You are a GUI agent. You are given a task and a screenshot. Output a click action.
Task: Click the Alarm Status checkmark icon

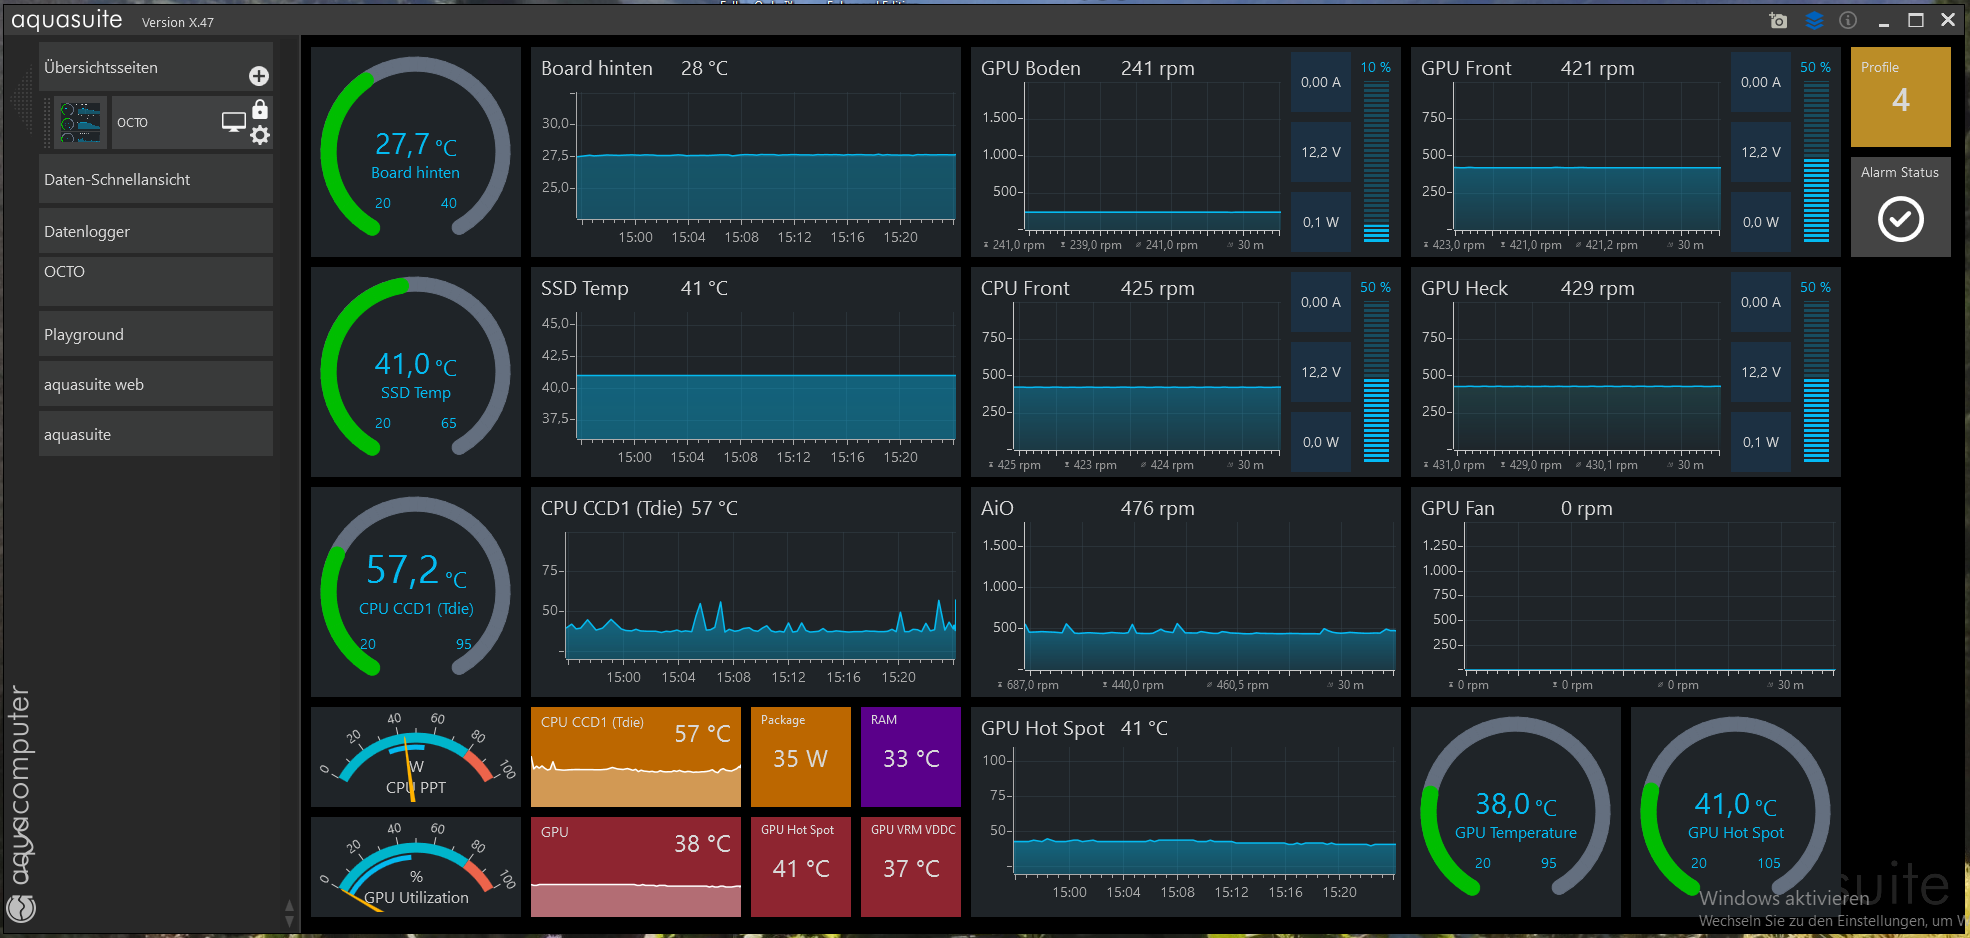pyautogui.click(x=1900, y=219)
